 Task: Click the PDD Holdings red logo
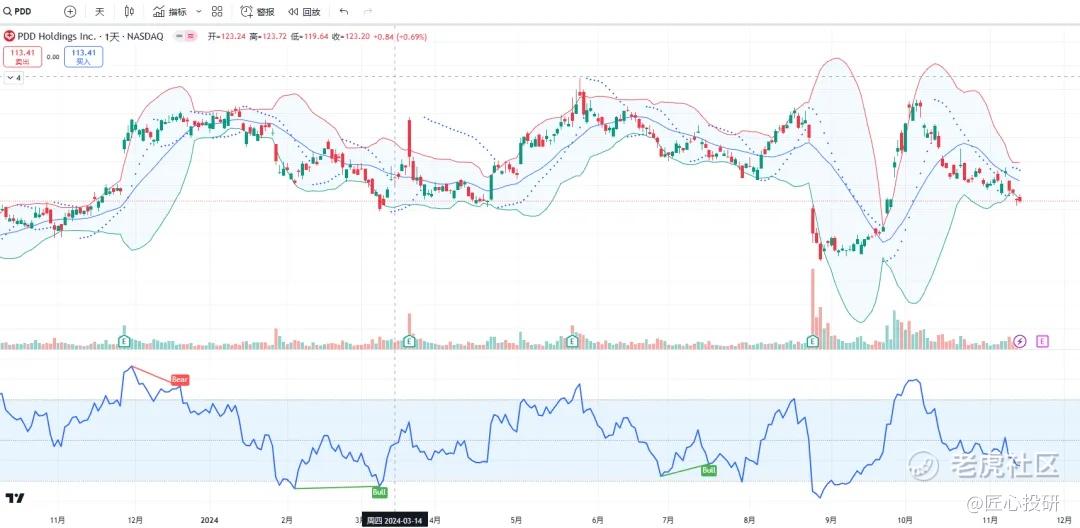pos(9,36)
